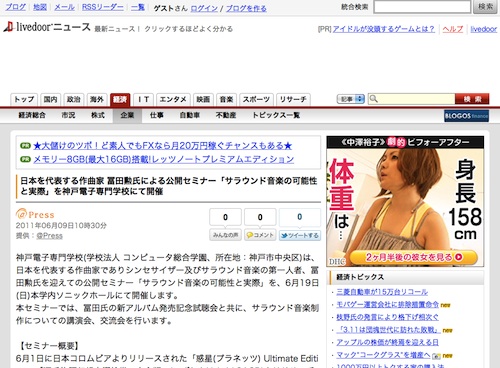Click the みんなの声 button

(225, 235)
